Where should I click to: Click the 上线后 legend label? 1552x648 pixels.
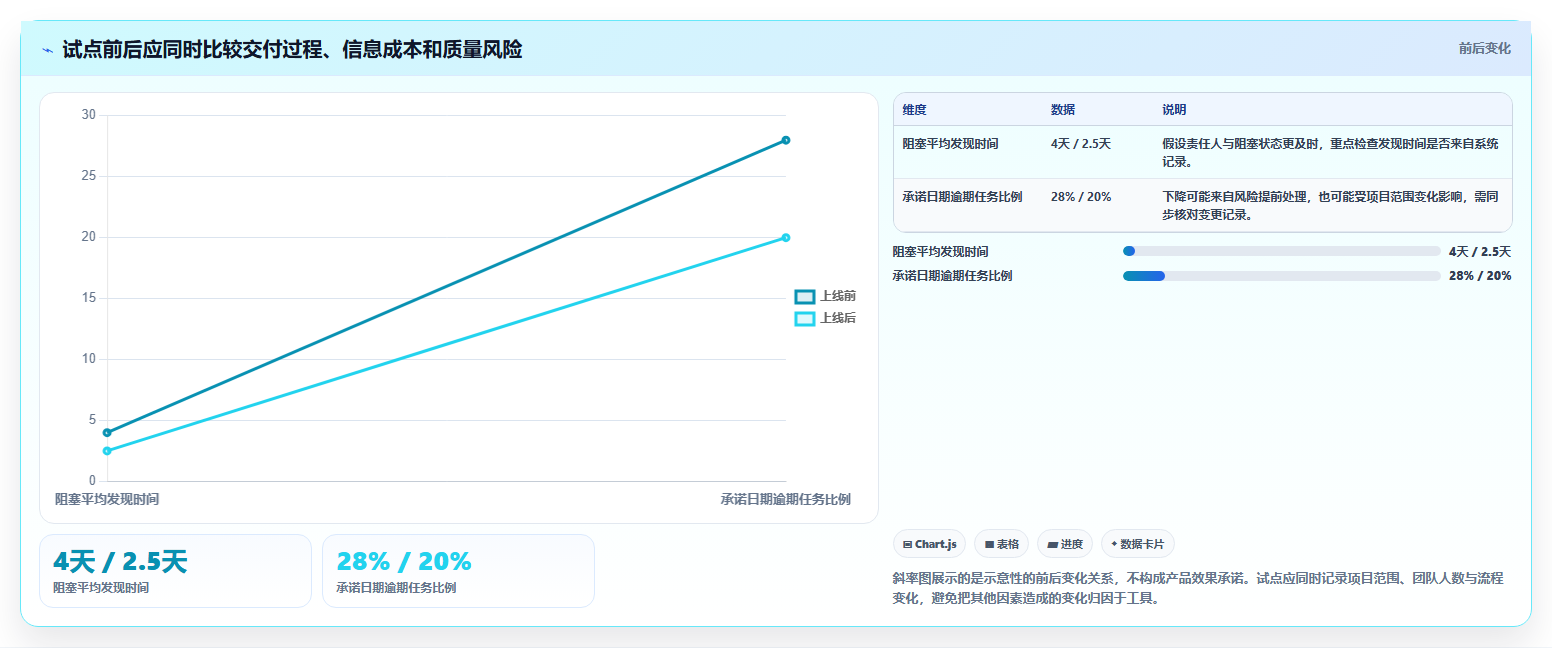[838, 318]
